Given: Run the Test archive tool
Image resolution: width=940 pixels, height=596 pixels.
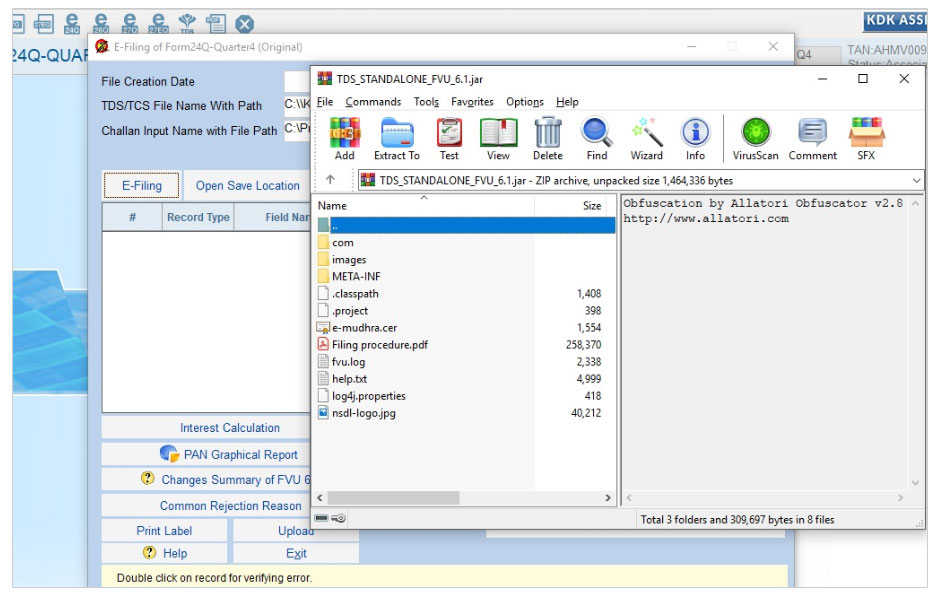Looking at the screenshot, I should (x=449, y=139).
